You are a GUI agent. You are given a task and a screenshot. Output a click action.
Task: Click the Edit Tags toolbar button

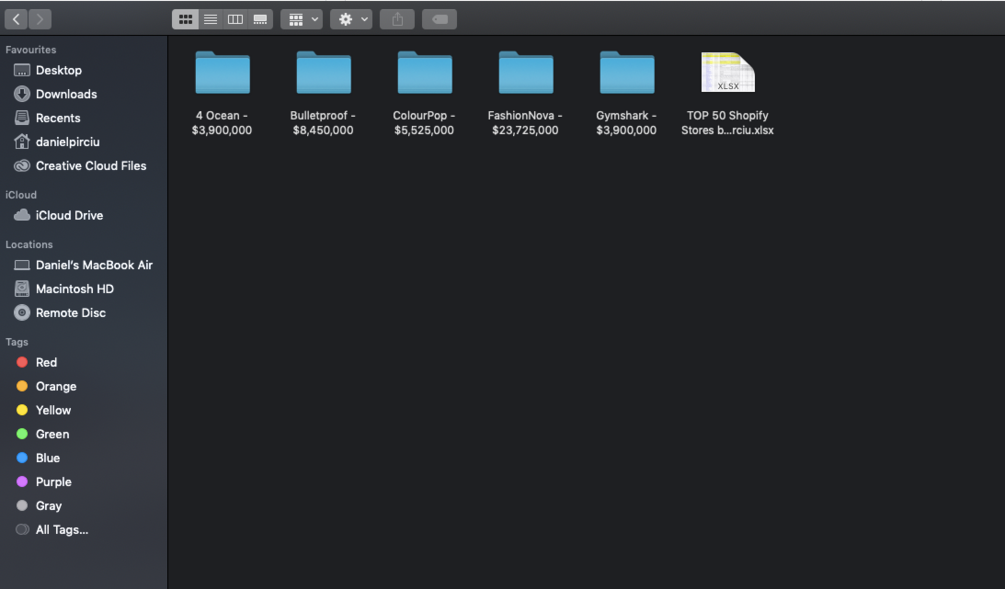coord(439,19)
